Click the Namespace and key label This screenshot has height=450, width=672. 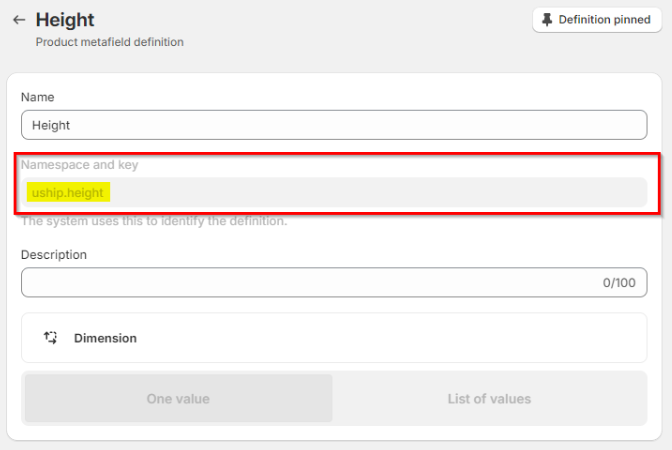(x=78, y=164)
